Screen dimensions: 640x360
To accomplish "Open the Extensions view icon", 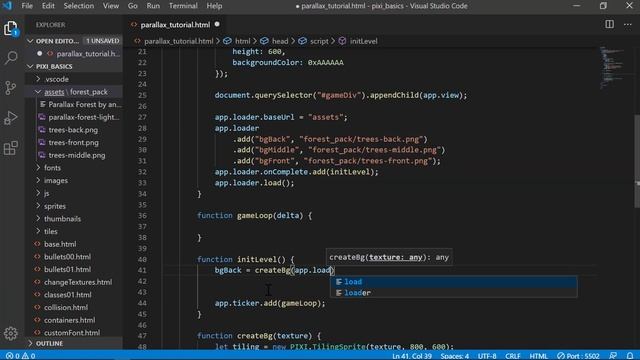I will pos(11,147).
